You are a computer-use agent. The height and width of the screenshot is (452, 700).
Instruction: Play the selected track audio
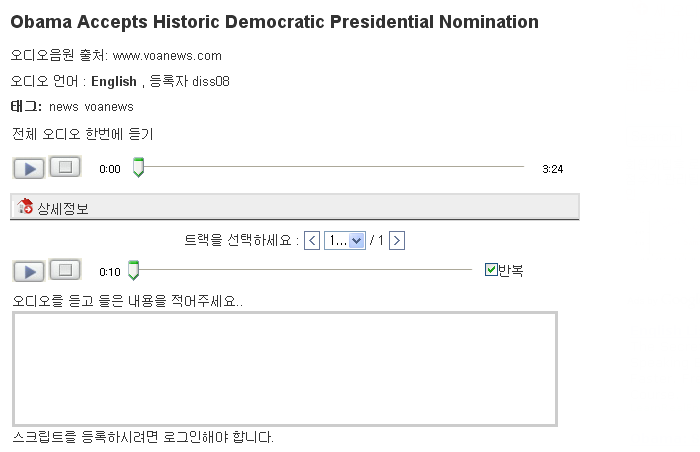point(29,271)
